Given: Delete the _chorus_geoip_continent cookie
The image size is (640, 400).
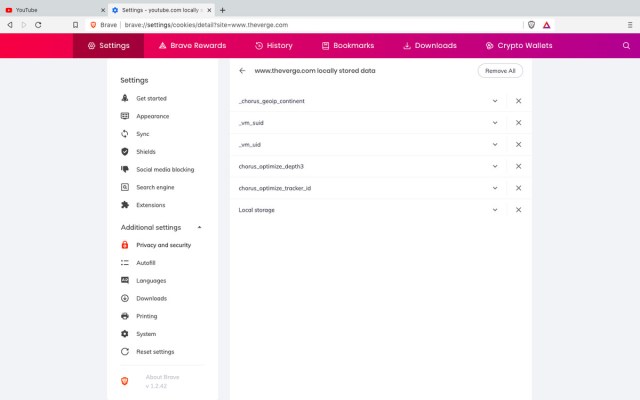Looking at the screenshot, I should (518, 101).
